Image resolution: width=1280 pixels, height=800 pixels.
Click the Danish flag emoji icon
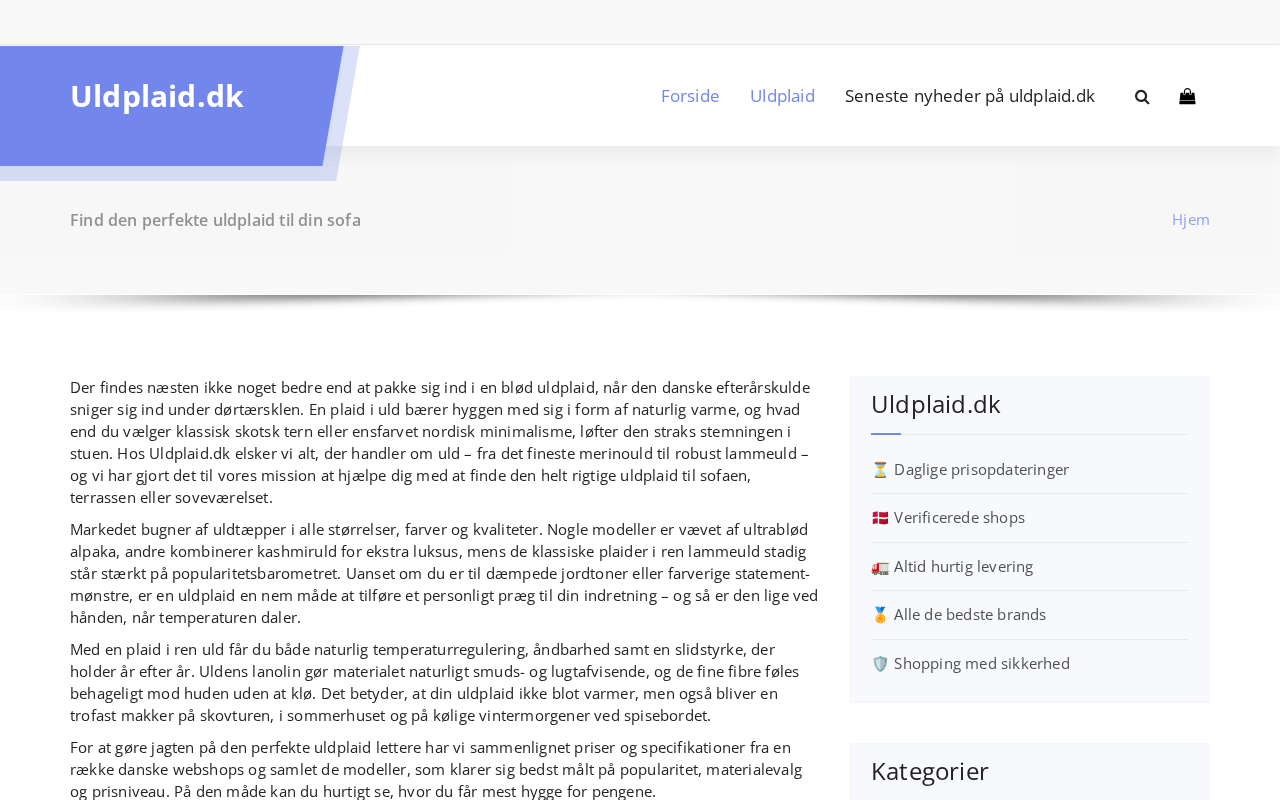point(880,518)
